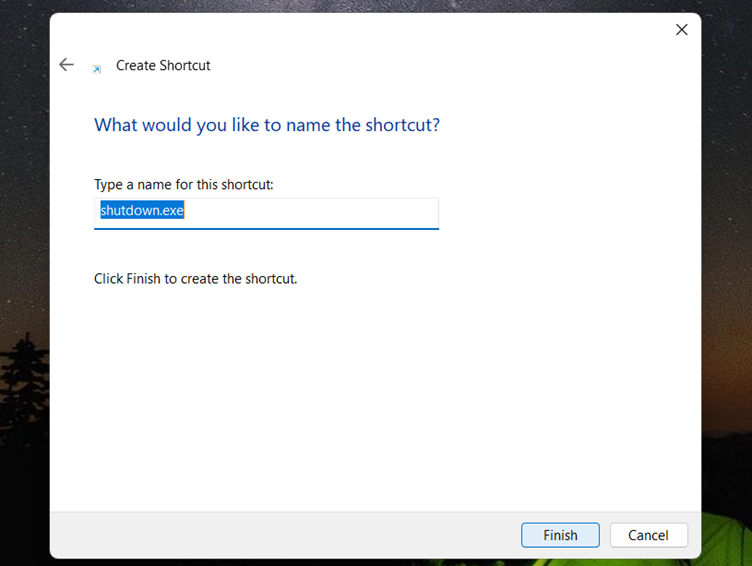Close the Create Shortcut dialog
752x566 pixels.
click(682, 30)
